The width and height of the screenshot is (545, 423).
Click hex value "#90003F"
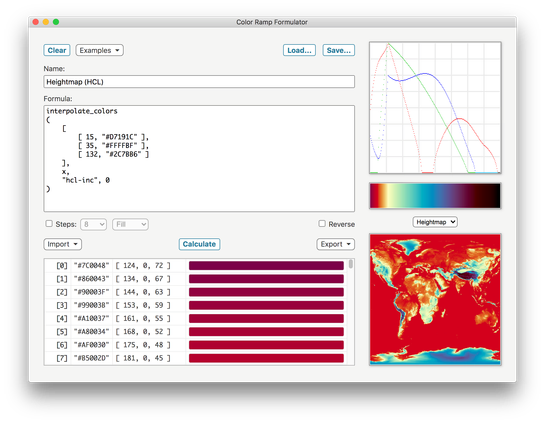tap(91, 292)
